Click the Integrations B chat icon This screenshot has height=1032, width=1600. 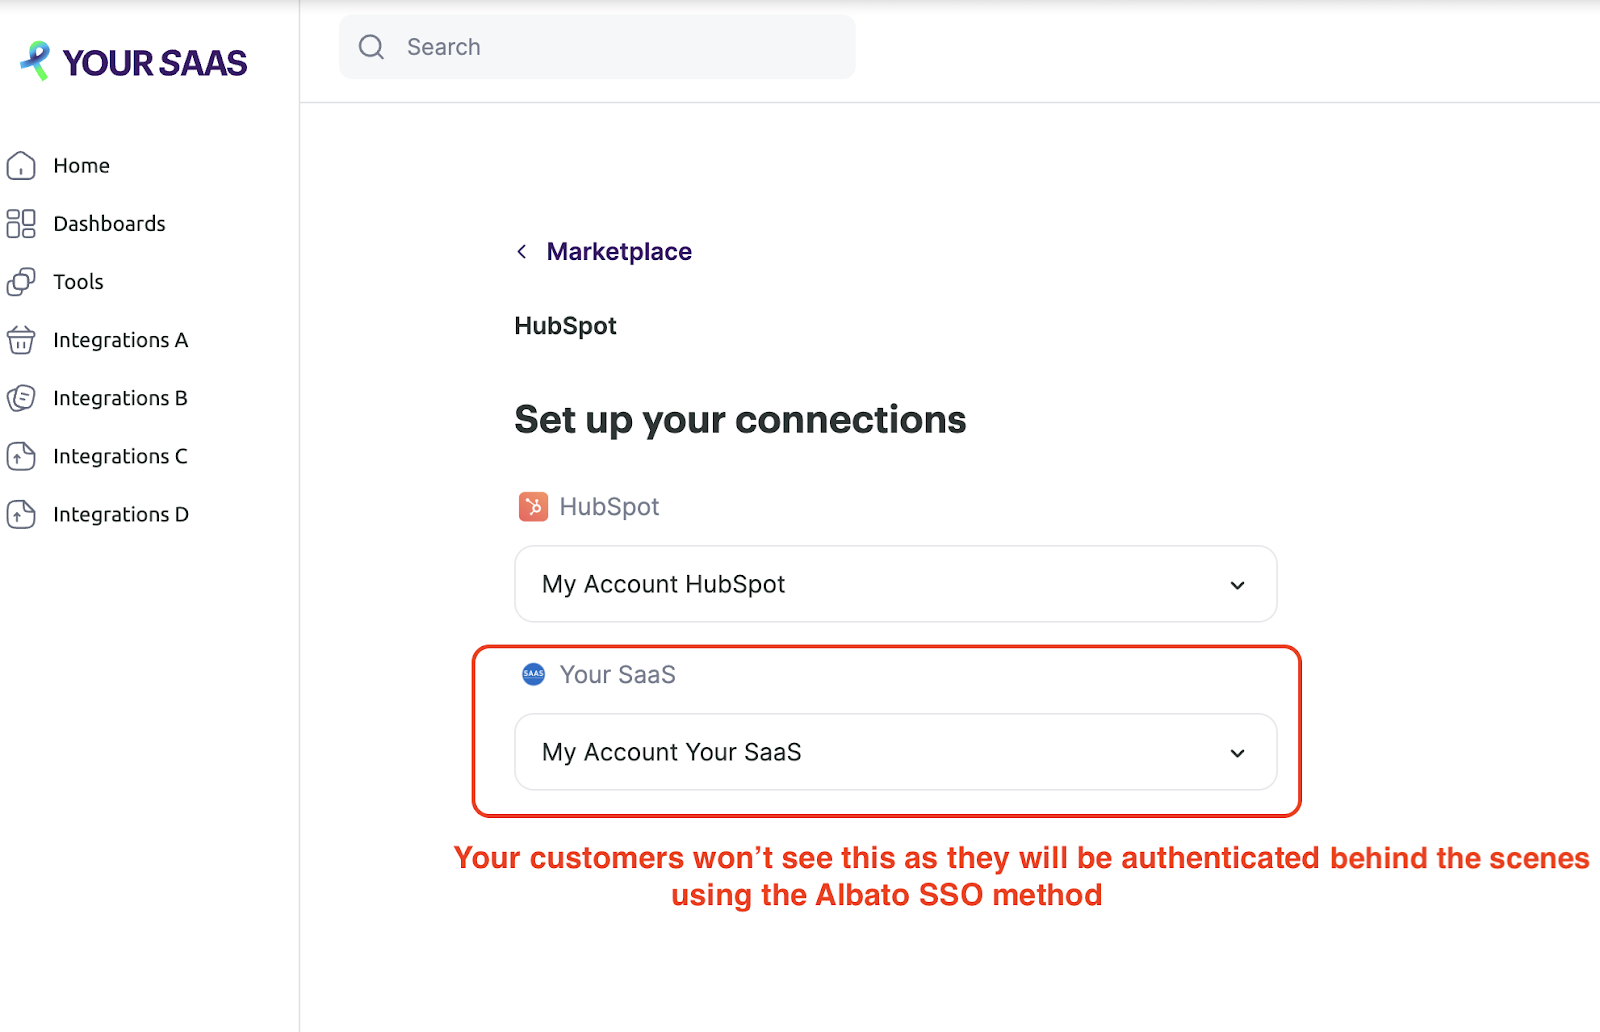coord(21,398)
